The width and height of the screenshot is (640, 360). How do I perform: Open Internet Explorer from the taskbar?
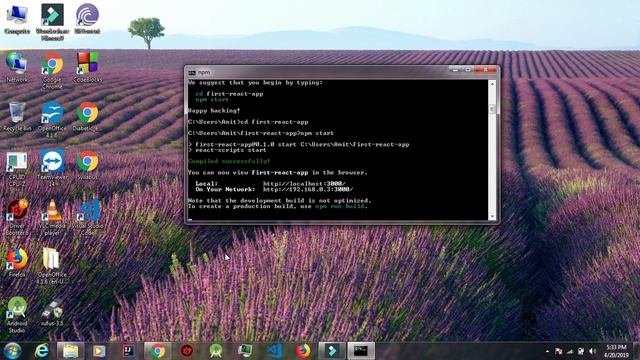[x=42, y=351]
